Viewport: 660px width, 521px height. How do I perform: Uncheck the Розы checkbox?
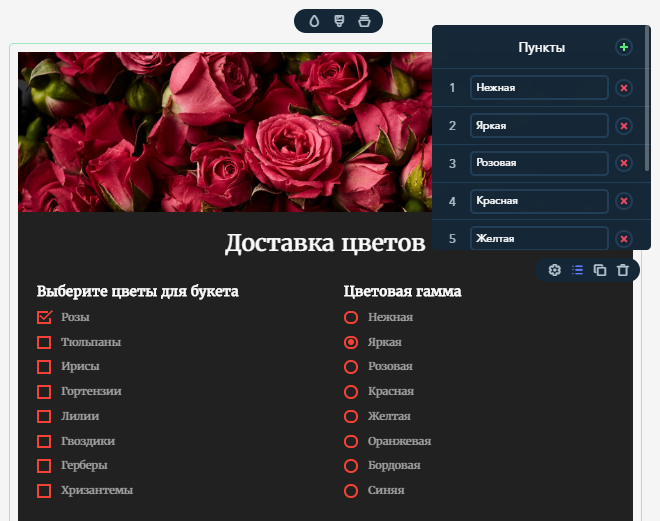(x=44, y=317)
